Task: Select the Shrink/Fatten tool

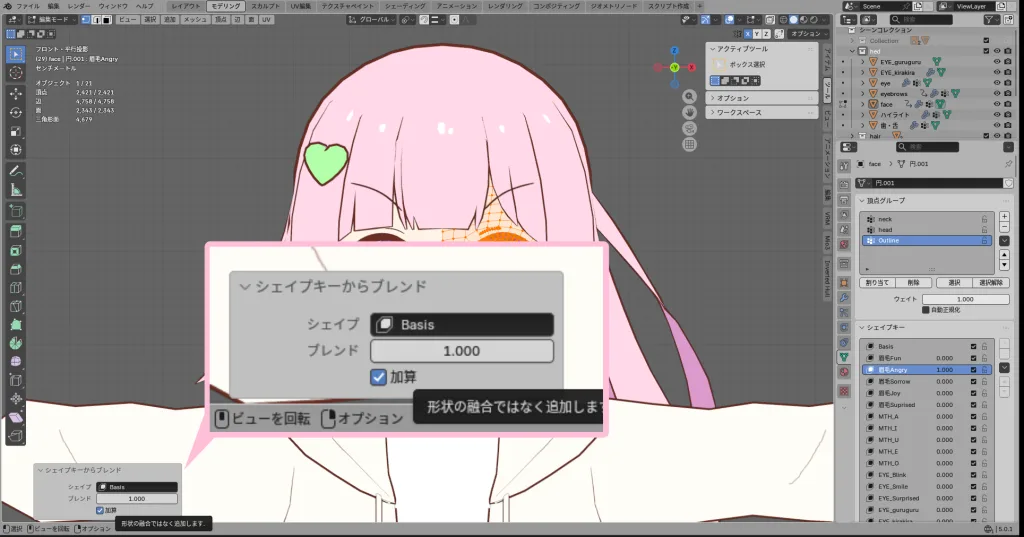Action: pyautogui.click(x=16, y=399)
